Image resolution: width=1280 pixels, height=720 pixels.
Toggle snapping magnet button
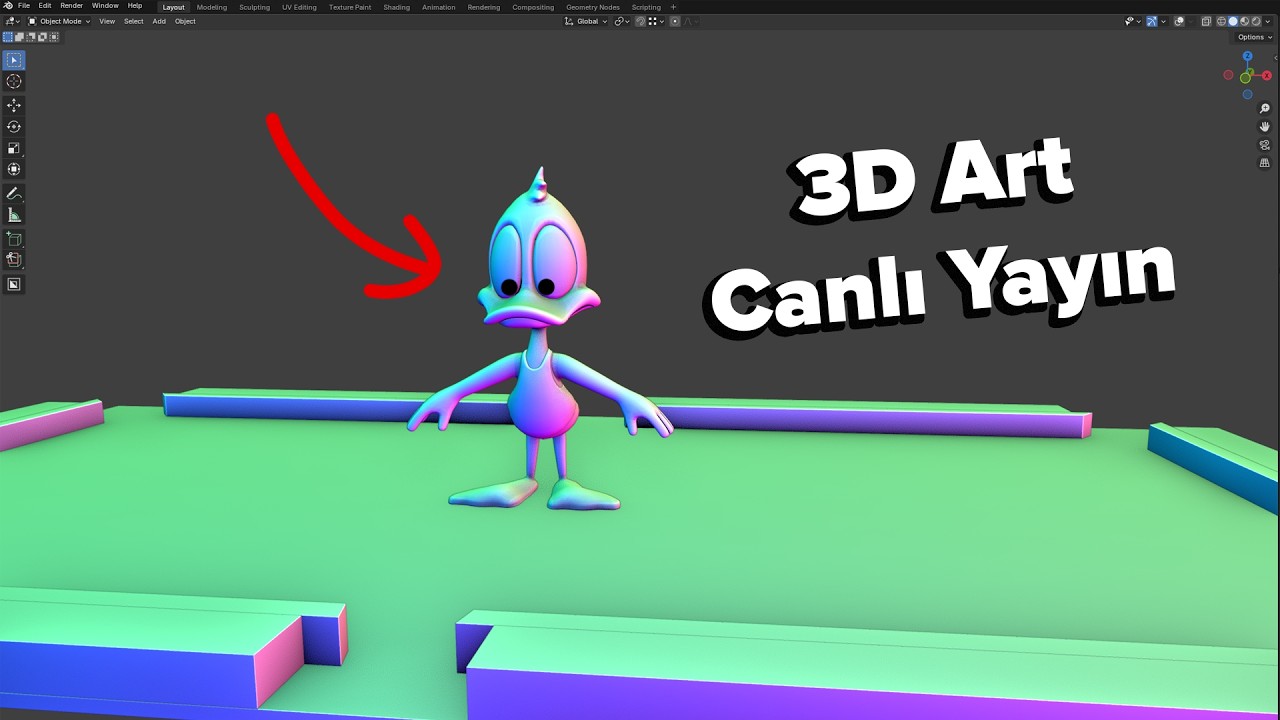(x=640, y=21)
